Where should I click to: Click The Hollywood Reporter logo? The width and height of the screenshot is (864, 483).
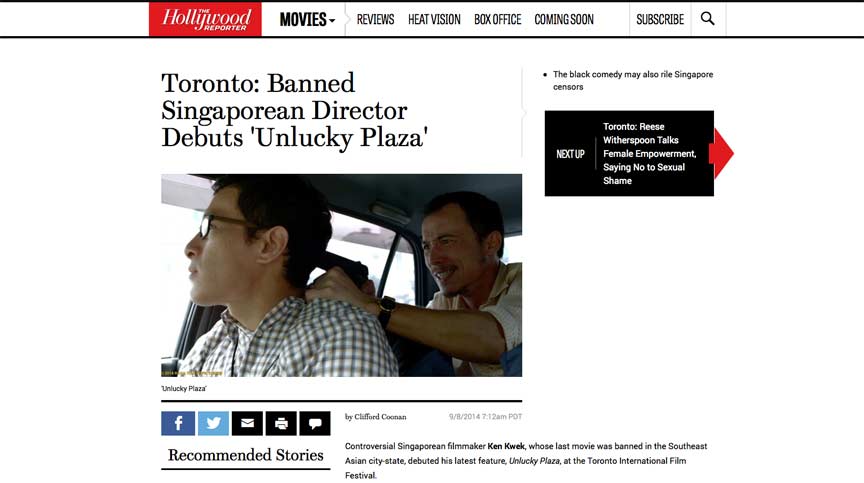tap(205, 19)
